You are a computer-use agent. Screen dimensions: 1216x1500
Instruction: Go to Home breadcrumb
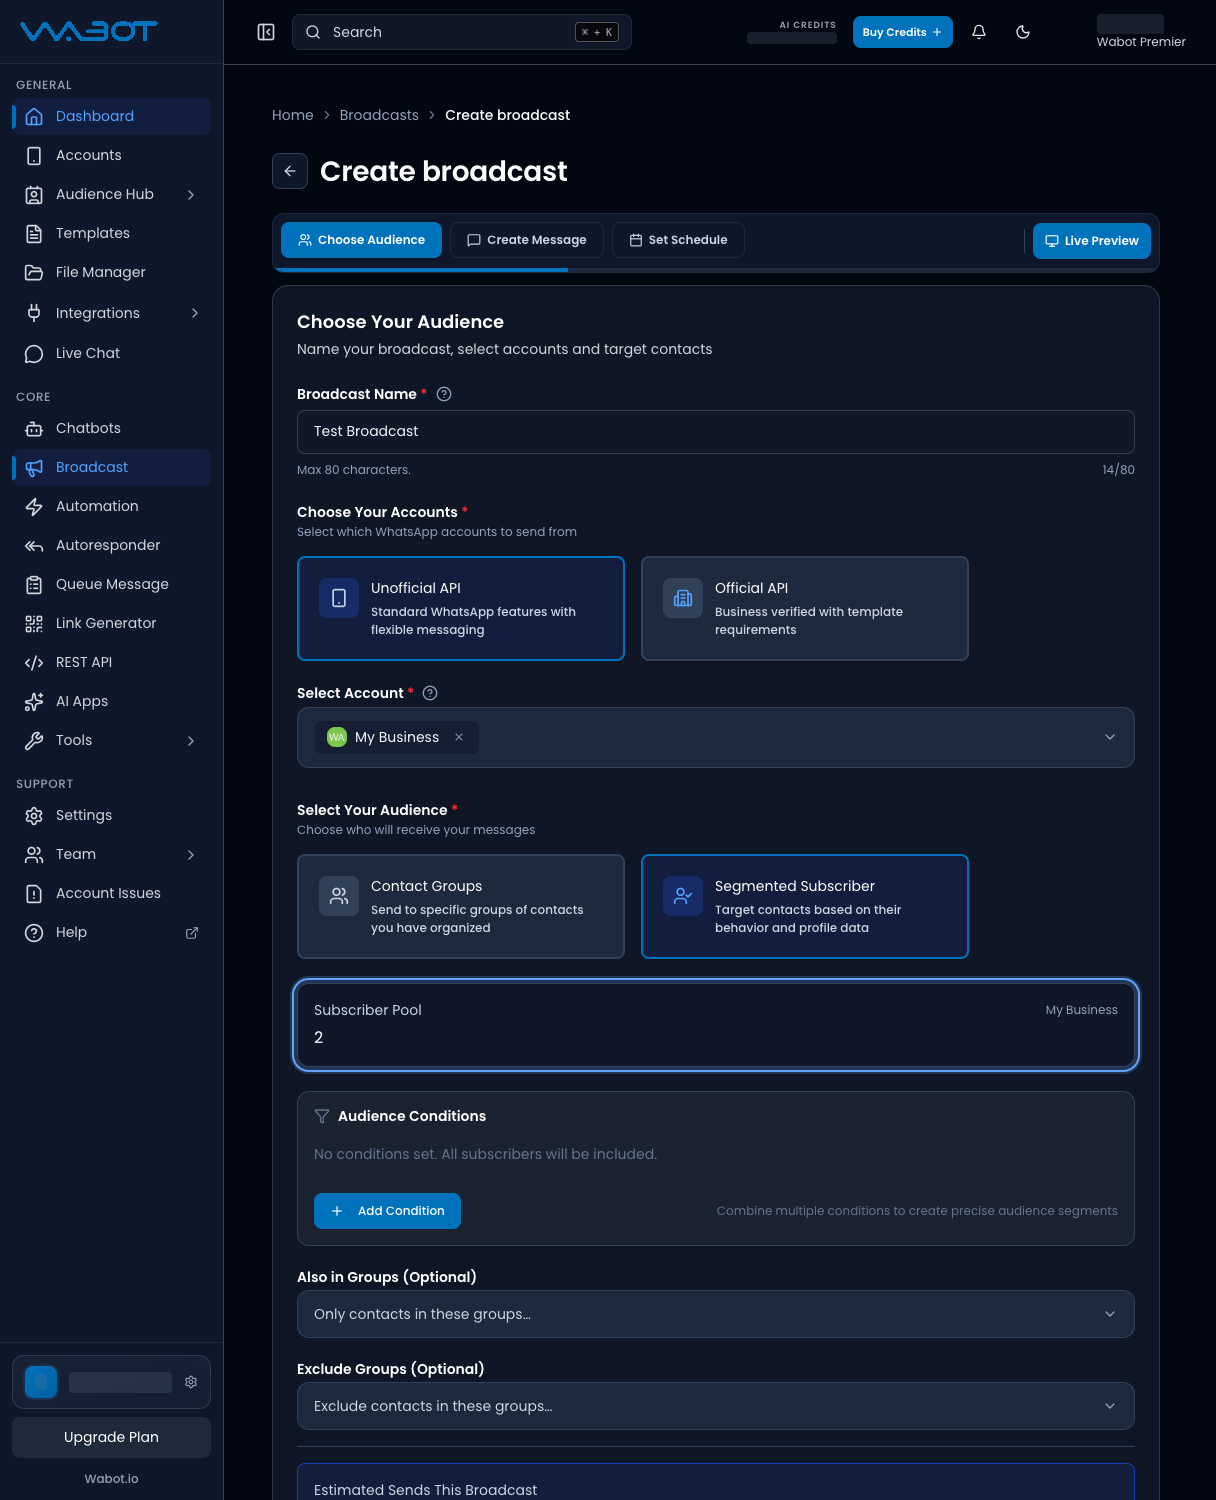point(293,115)
